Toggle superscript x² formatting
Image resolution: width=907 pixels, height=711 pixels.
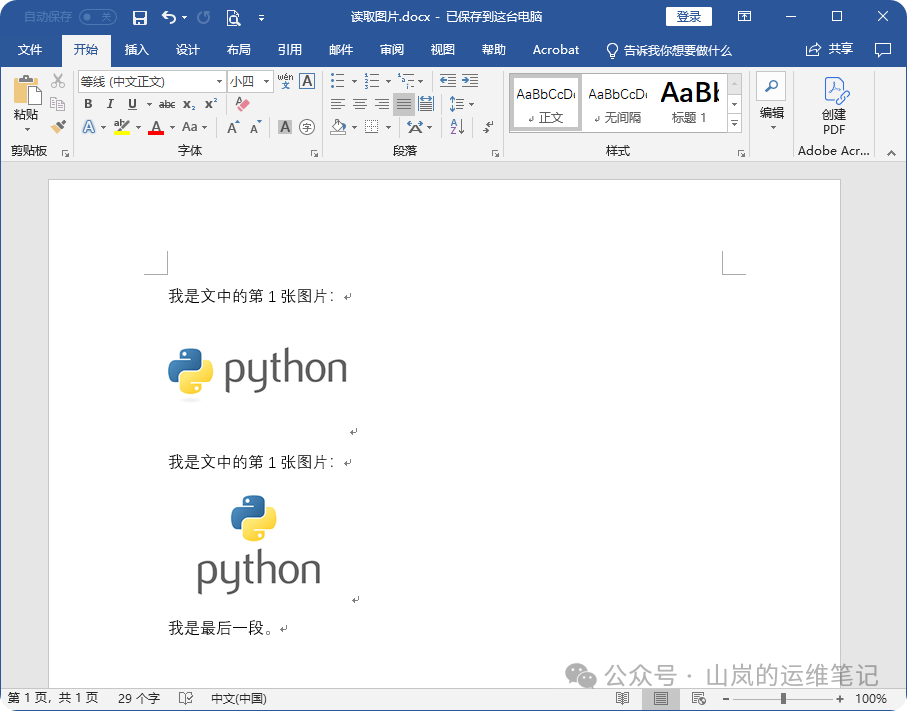[211, 104]
